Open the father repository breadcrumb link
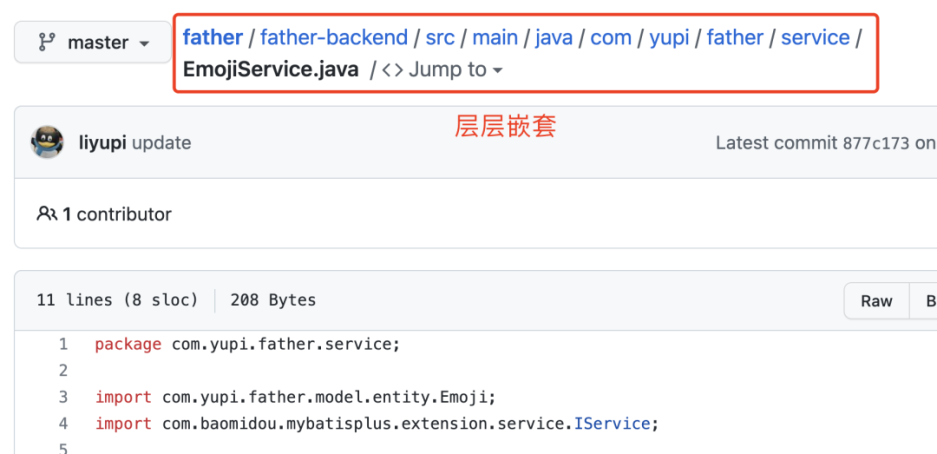This screenshot has height=454, width=937. [x=213, y=38]
